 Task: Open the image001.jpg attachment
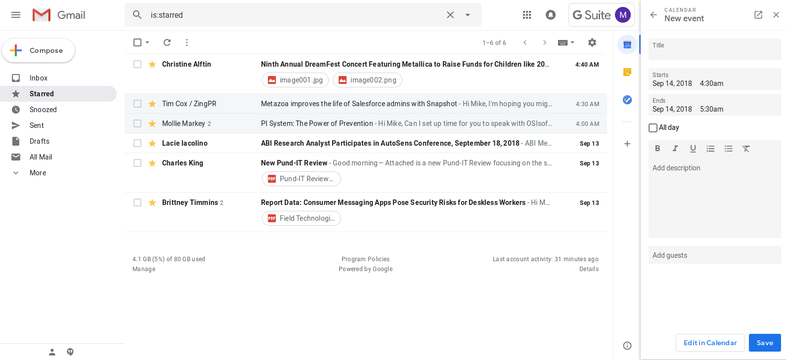296,80
